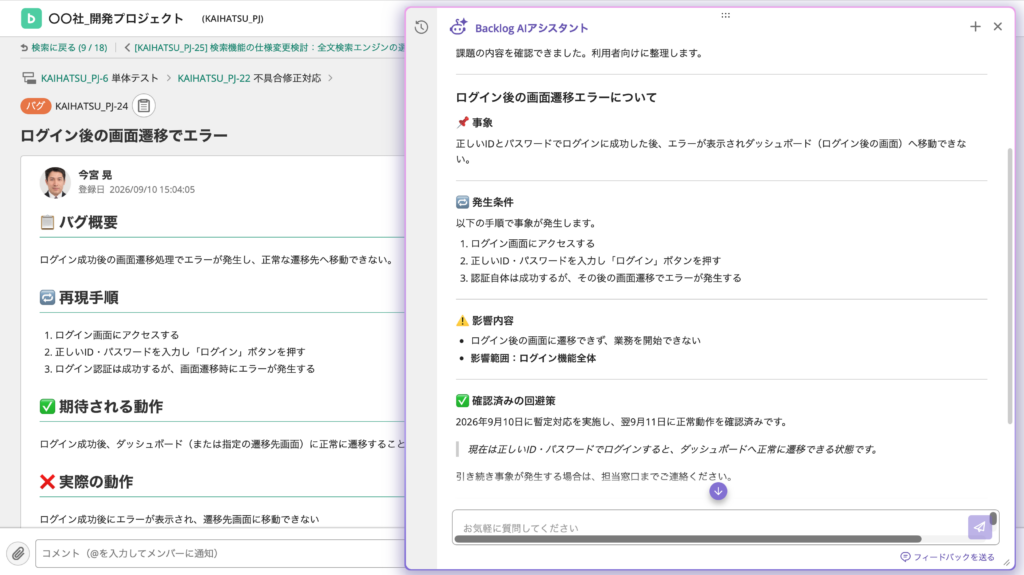1024x575 pixels.
Task: Click 影響範囲：ログイン機能全体 bullet text
Action: click(533, 358)
